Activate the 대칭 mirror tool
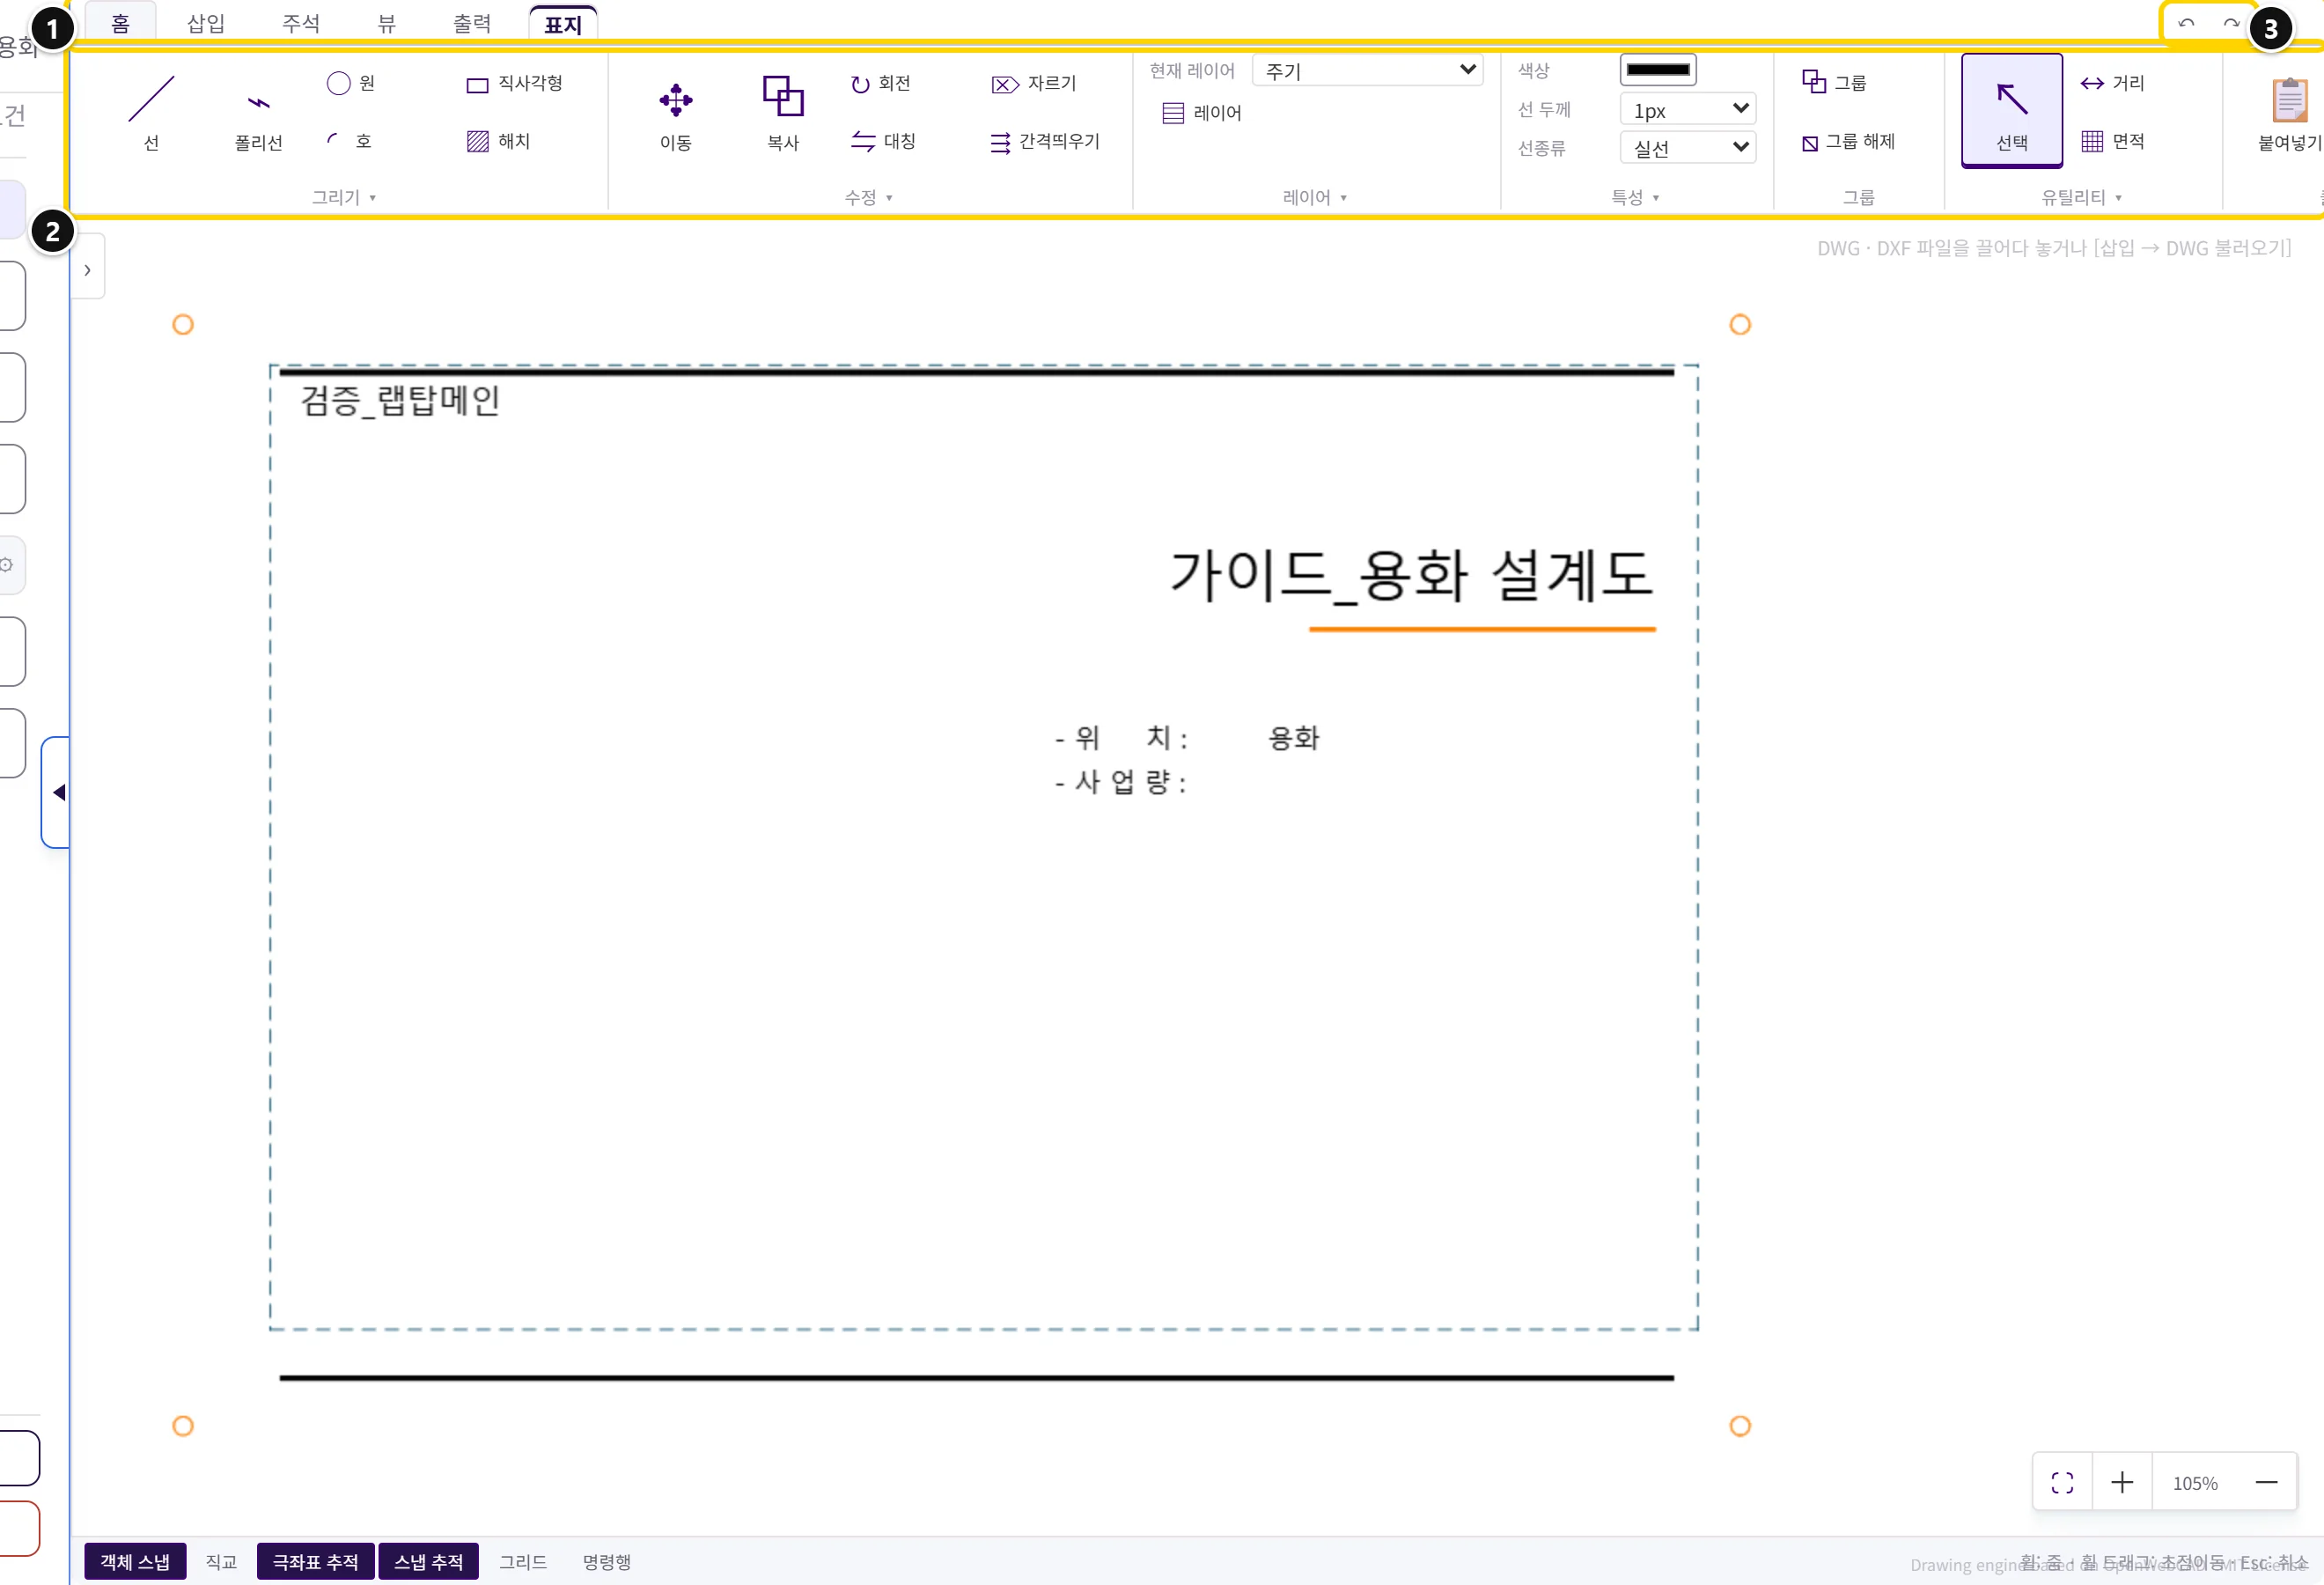This screenshot has height=1585, width=2324. pyautogui.click(x=883, y=141)
